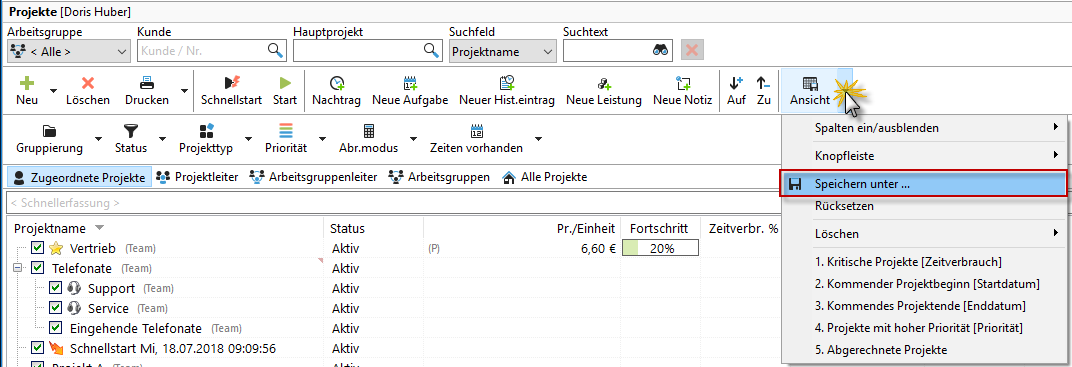Image resolution: width=1072 pixels, height=367 pixels.
Task: Collapse all rows with Zu
Action: 763,90
